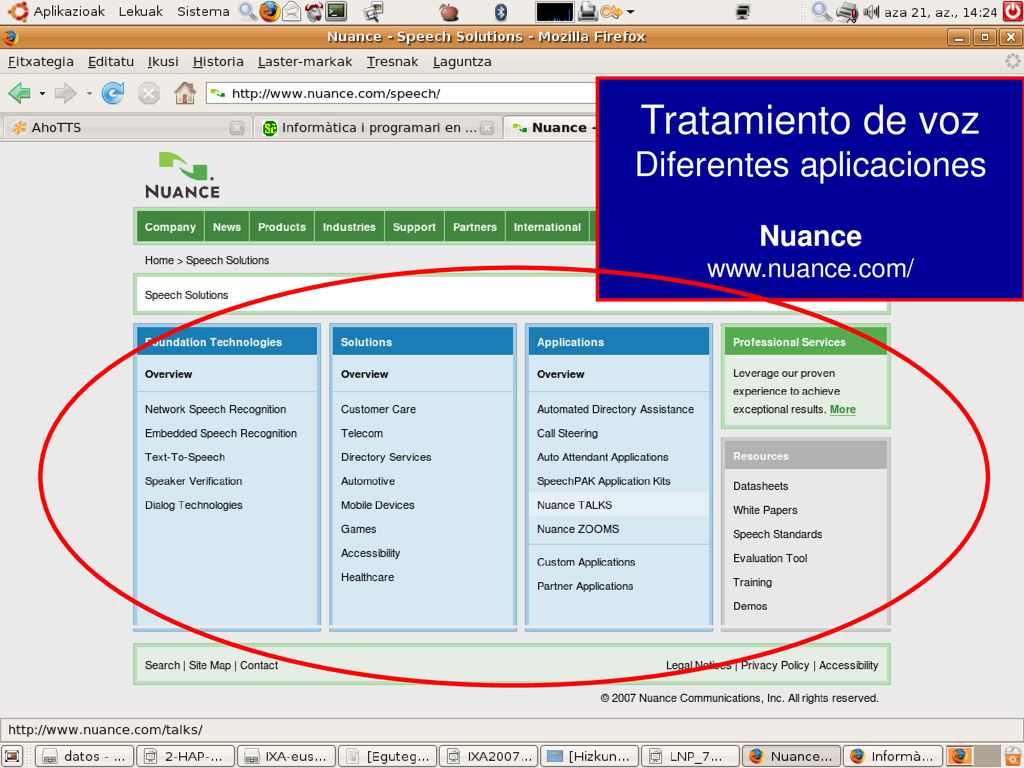Open the International navigation item
This screenshot has height=768, width=1024.
coord(547,227)
